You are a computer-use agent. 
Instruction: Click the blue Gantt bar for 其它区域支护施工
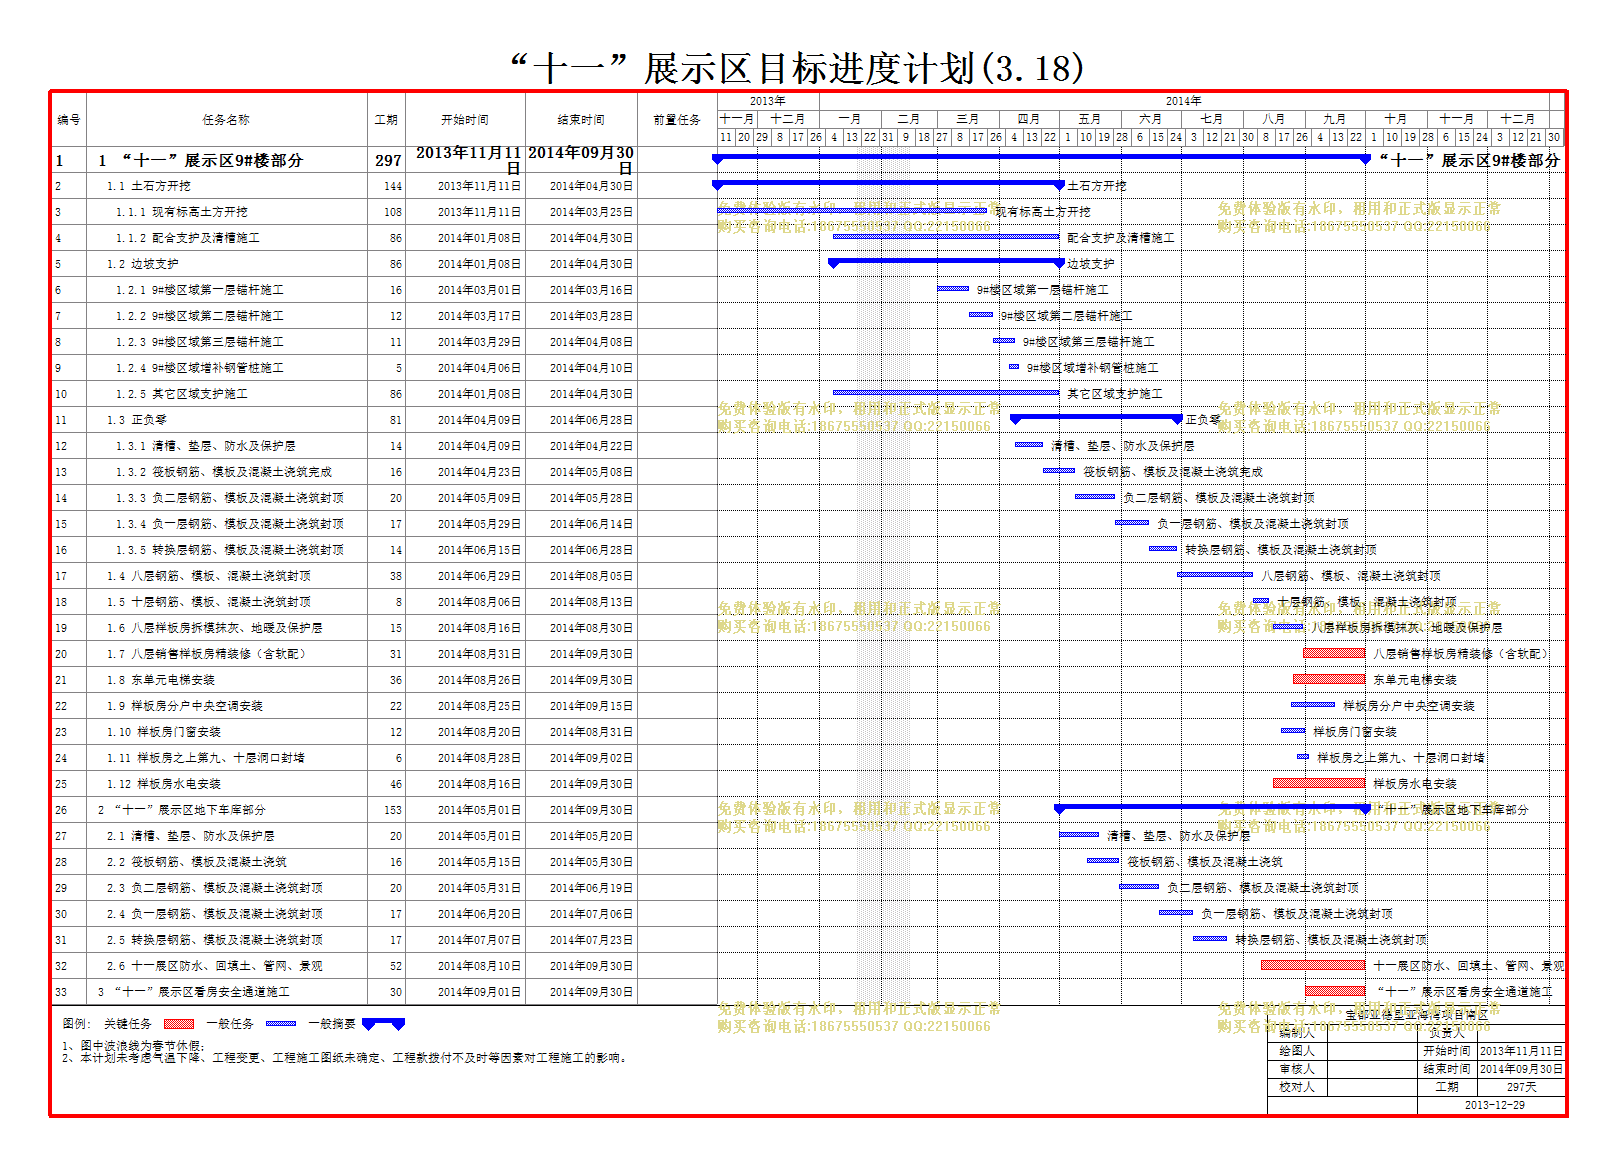[946, 392]
